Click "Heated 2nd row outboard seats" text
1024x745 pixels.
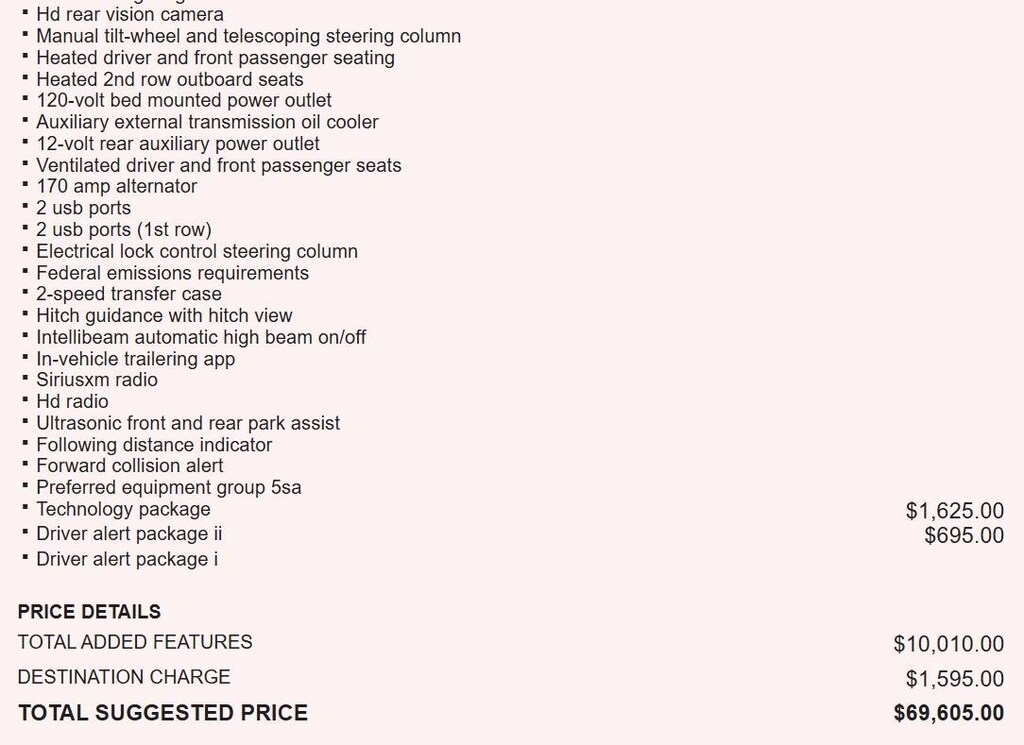(169, 79)
